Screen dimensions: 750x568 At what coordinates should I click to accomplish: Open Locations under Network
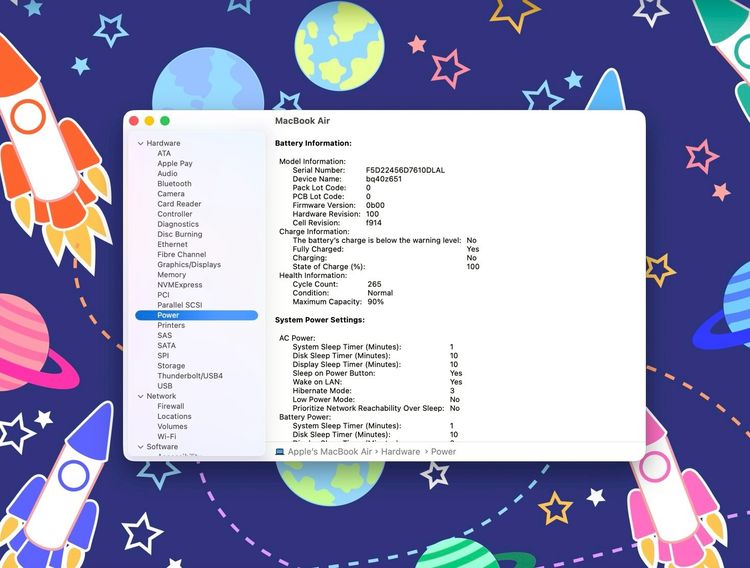point(175,416)
